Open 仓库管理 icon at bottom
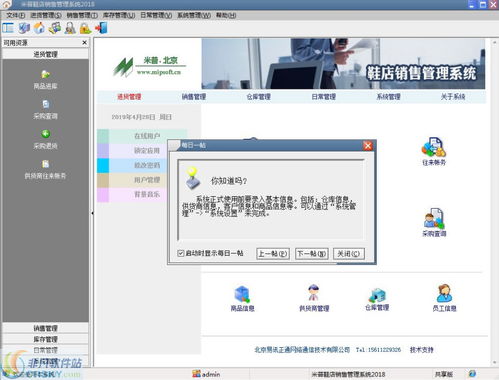Screen dimensions: 499x380 [377, 299]
